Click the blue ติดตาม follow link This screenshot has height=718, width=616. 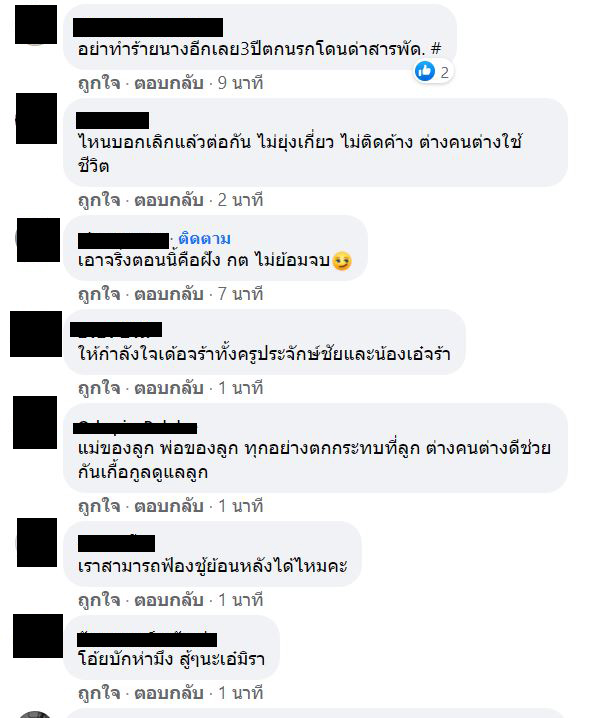coord(204,239)
